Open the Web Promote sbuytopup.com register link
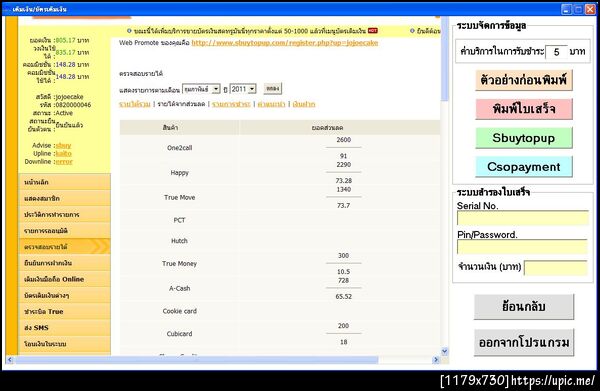Screen dimensions: 600x391 285,43
